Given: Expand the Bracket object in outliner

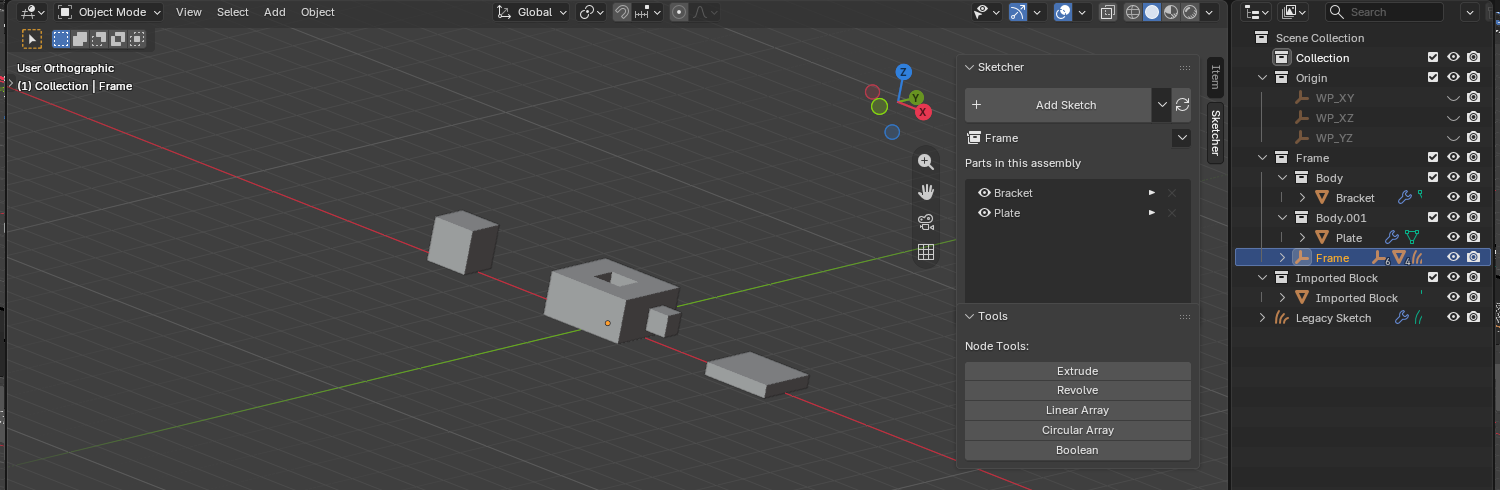Looking at the screenshot, I should (x=1302, y=198).
